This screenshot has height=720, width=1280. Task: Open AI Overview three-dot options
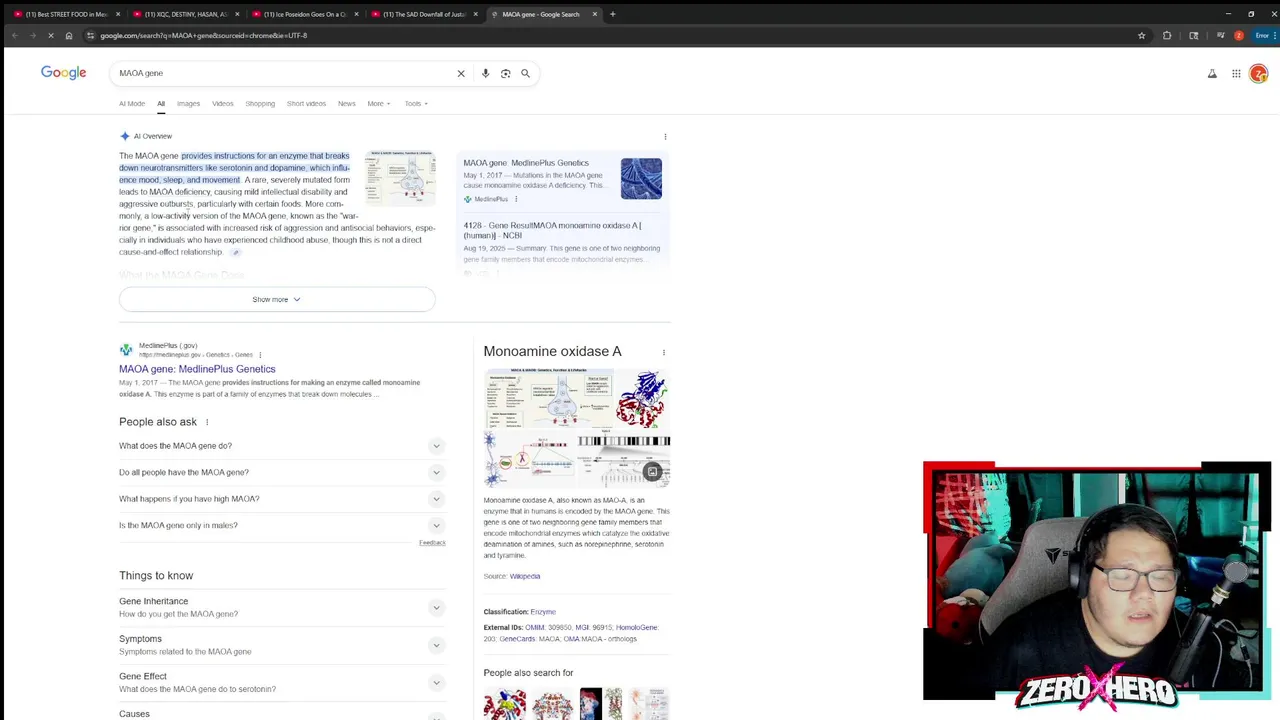pyautogui.click(x=665, y=137)
